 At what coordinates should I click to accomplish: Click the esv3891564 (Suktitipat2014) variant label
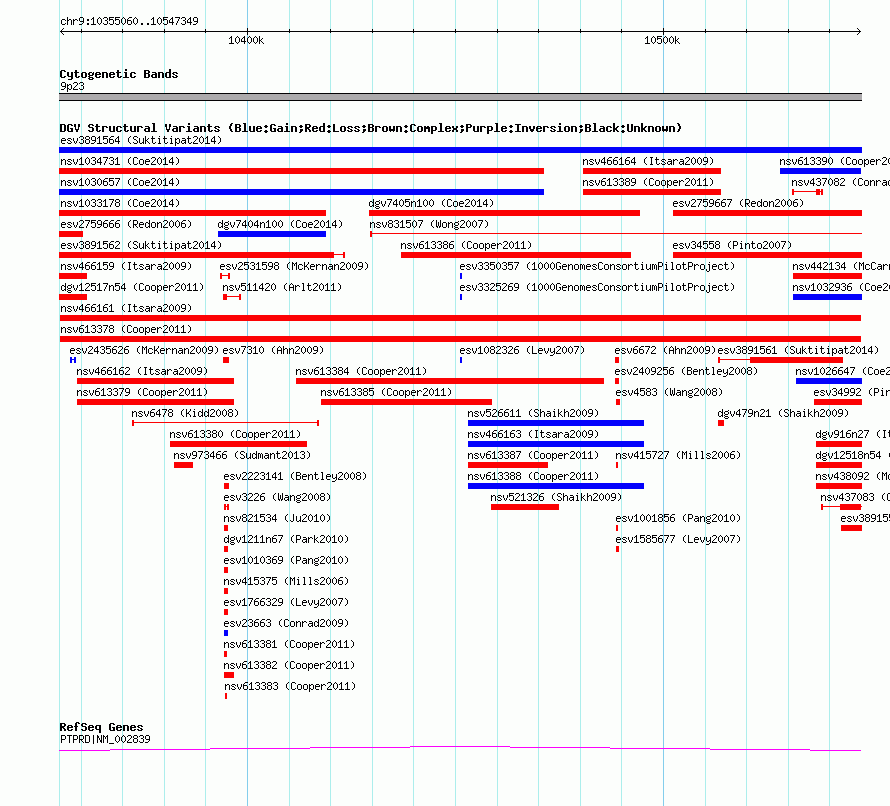141,140
